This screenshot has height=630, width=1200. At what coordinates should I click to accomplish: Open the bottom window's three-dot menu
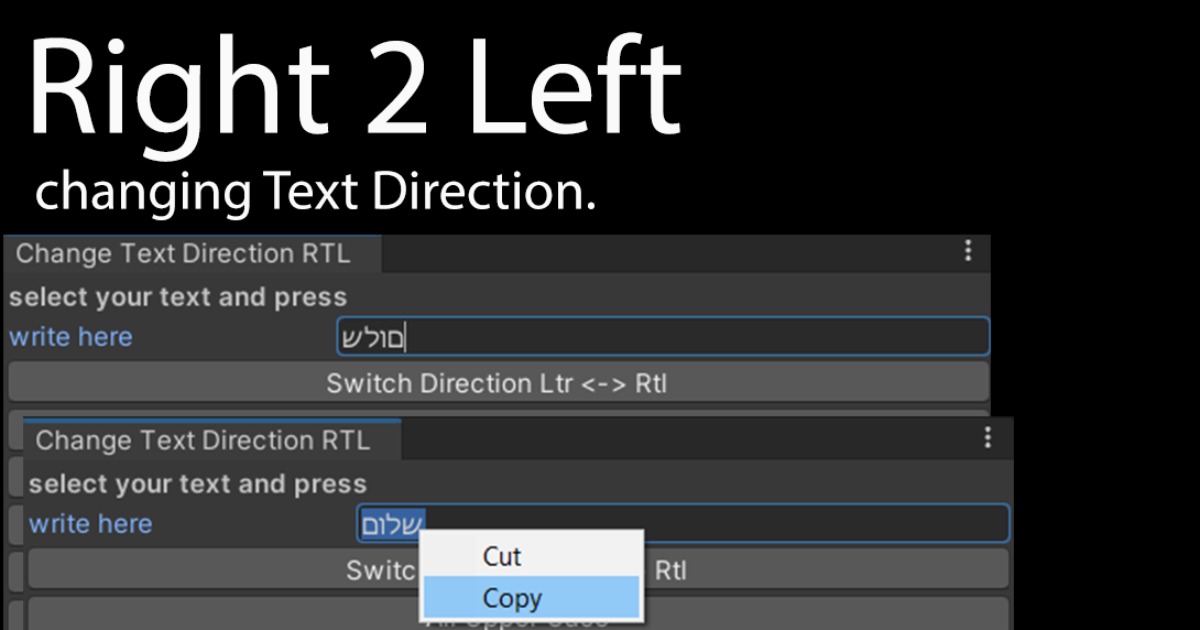987,438
